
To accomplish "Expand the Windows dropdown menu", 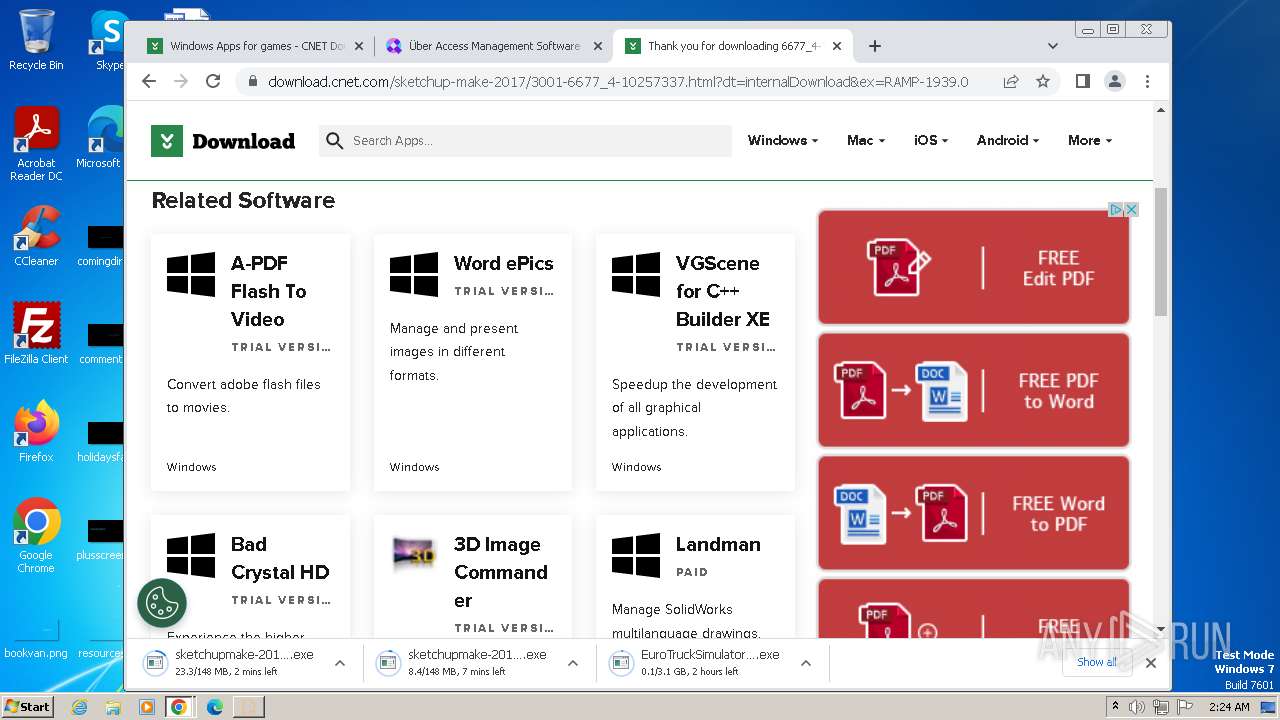I will coord(783,141).
